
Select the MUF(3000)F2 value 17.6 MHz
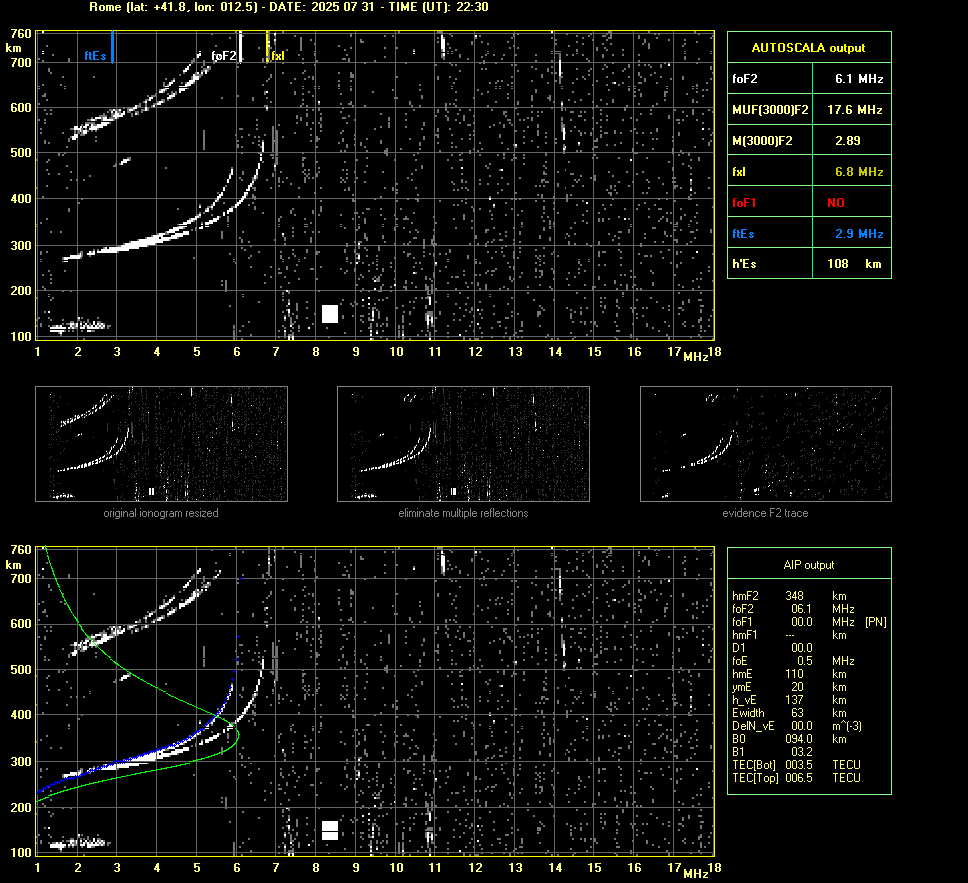coord(854,109)
